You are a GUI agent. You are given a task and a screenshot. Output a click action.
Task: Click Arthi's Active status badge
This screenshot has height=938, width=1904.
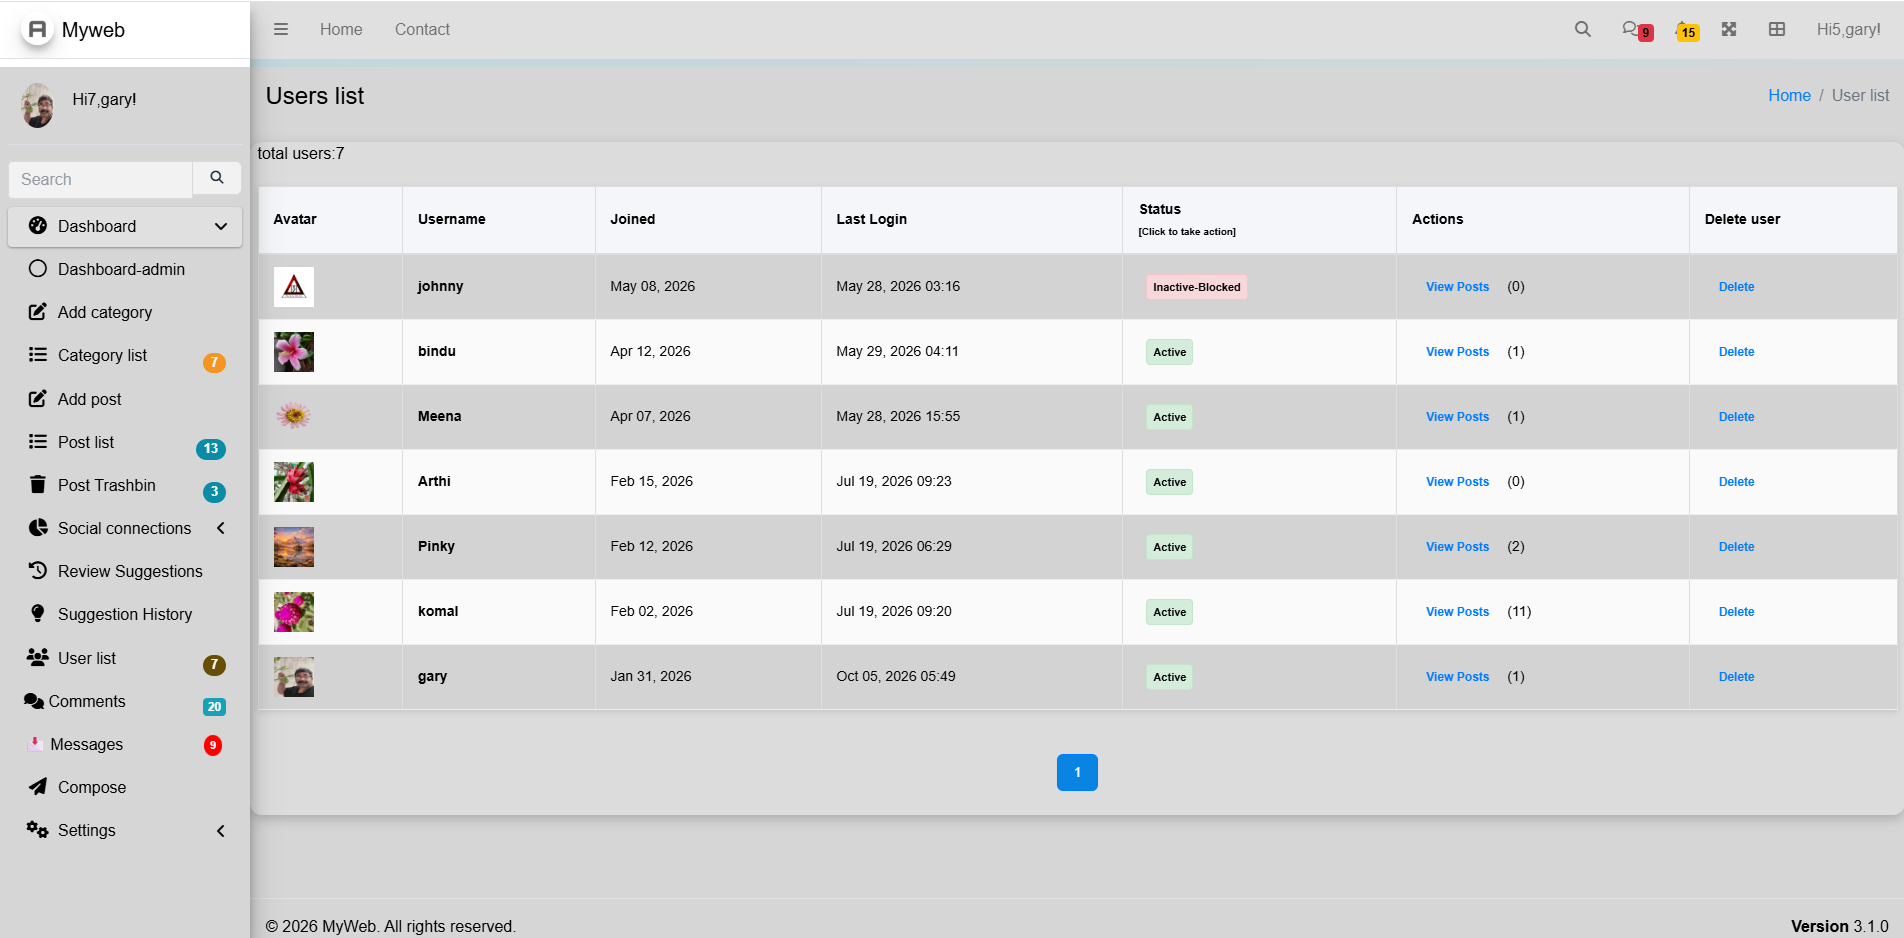click(x=1169, y=482)
